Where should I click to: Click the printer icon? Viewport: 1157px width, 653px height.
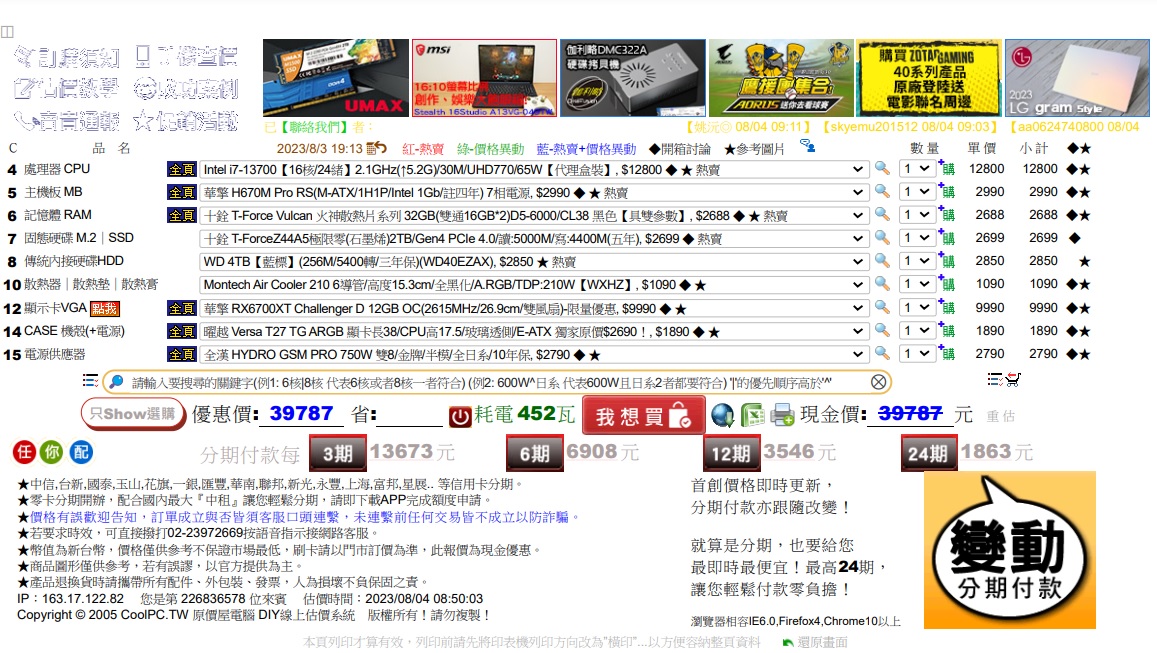pyautogui.click(x=782, y=415)
